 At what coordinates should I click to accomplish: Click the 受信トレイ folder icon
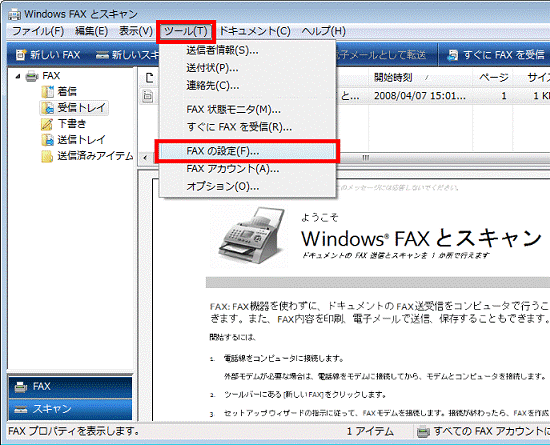[x=47, y=108]
